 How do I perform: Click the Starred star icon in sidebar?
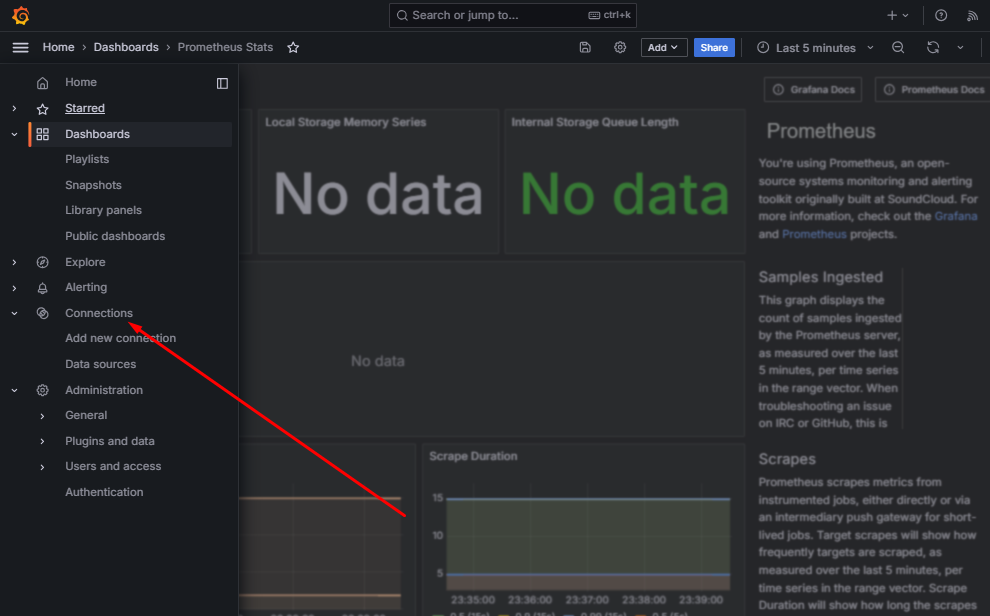point(42,109)
